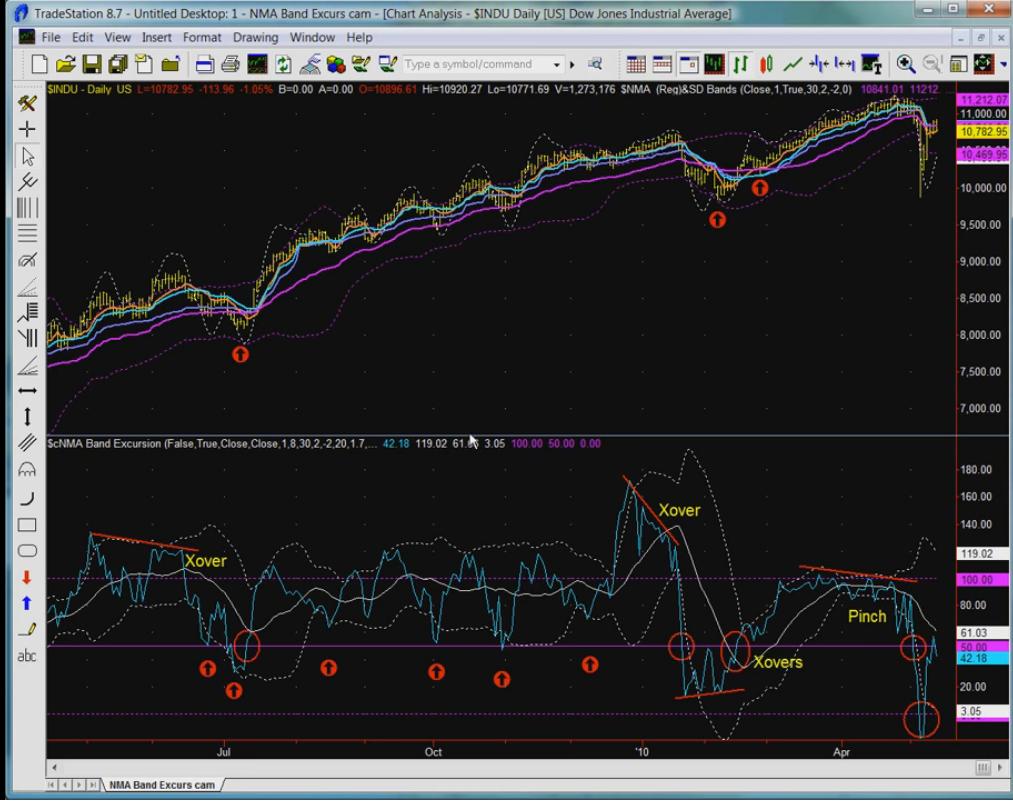Click the zoom in magnifier icon

906,65
